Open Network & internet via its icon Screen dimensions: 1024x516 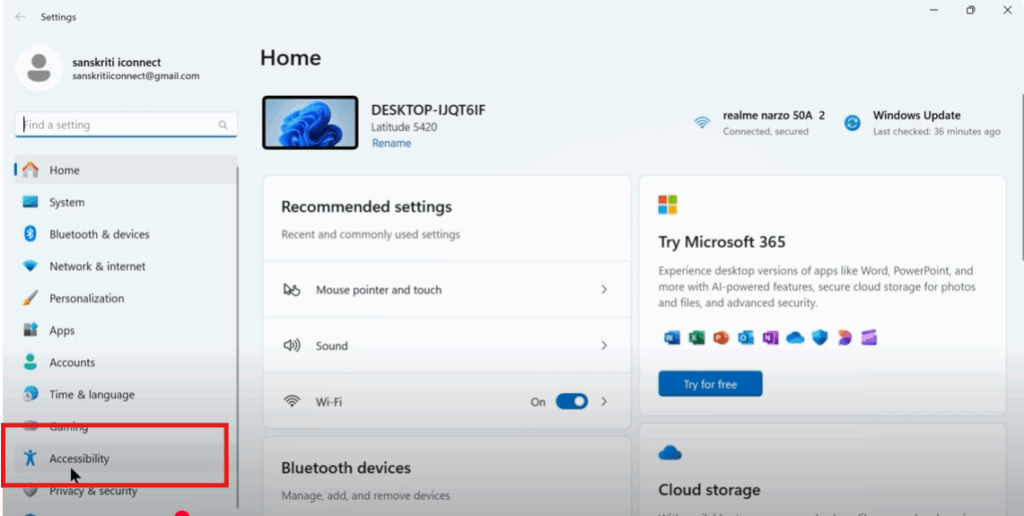point(30,266)
